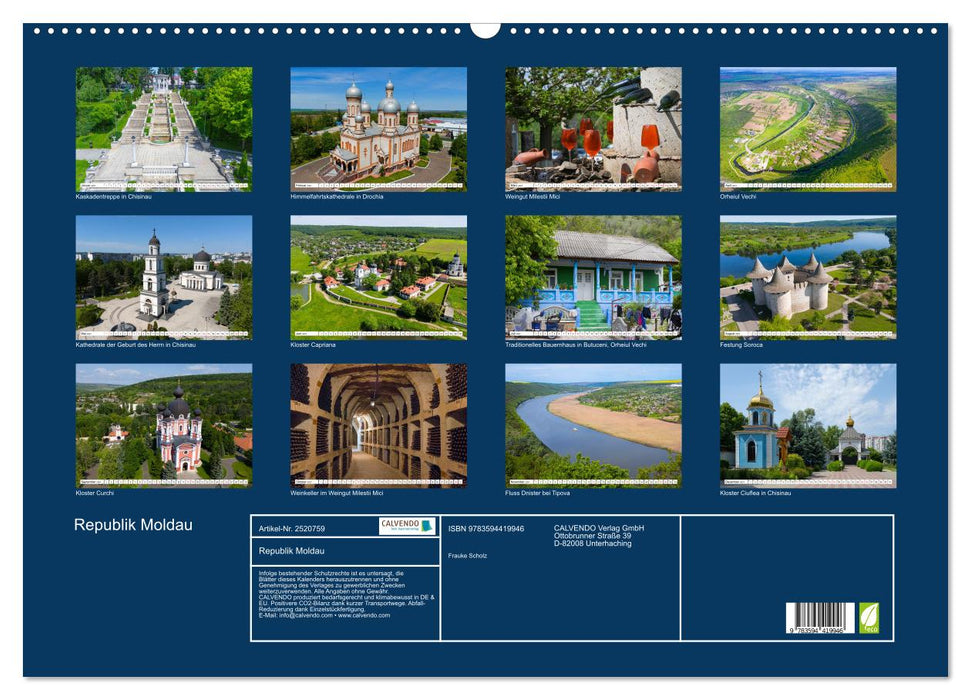Viewport: 971px width, 700px height.
Task: Click the barcode image
Action: coord(821,618)
